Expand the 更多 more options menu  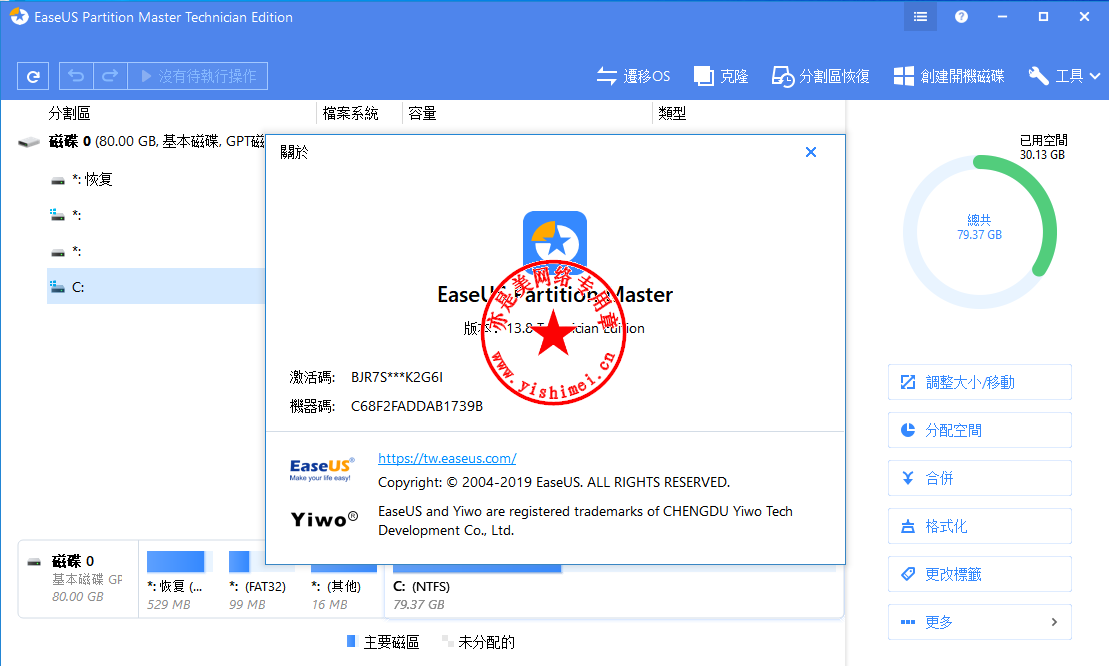980,622
